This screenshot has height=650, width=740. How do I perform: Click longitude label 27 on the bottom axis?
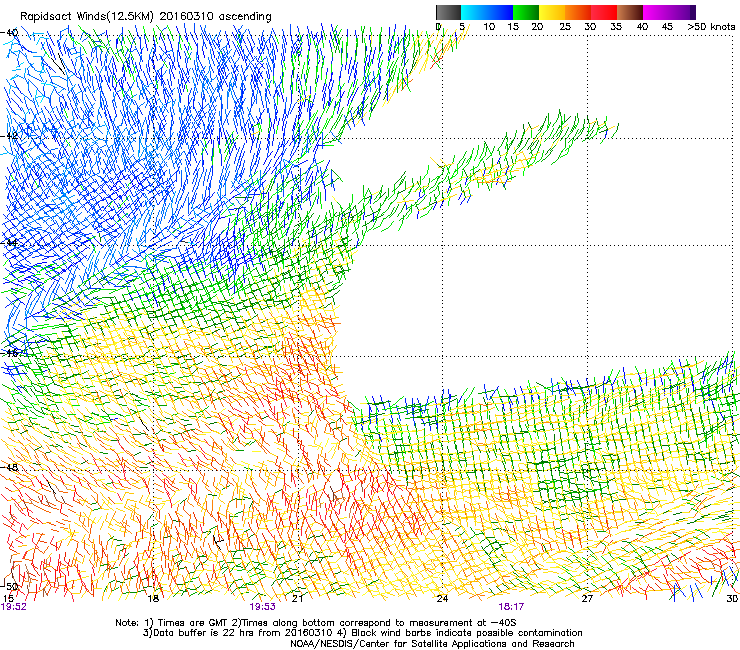click(587, 598)
